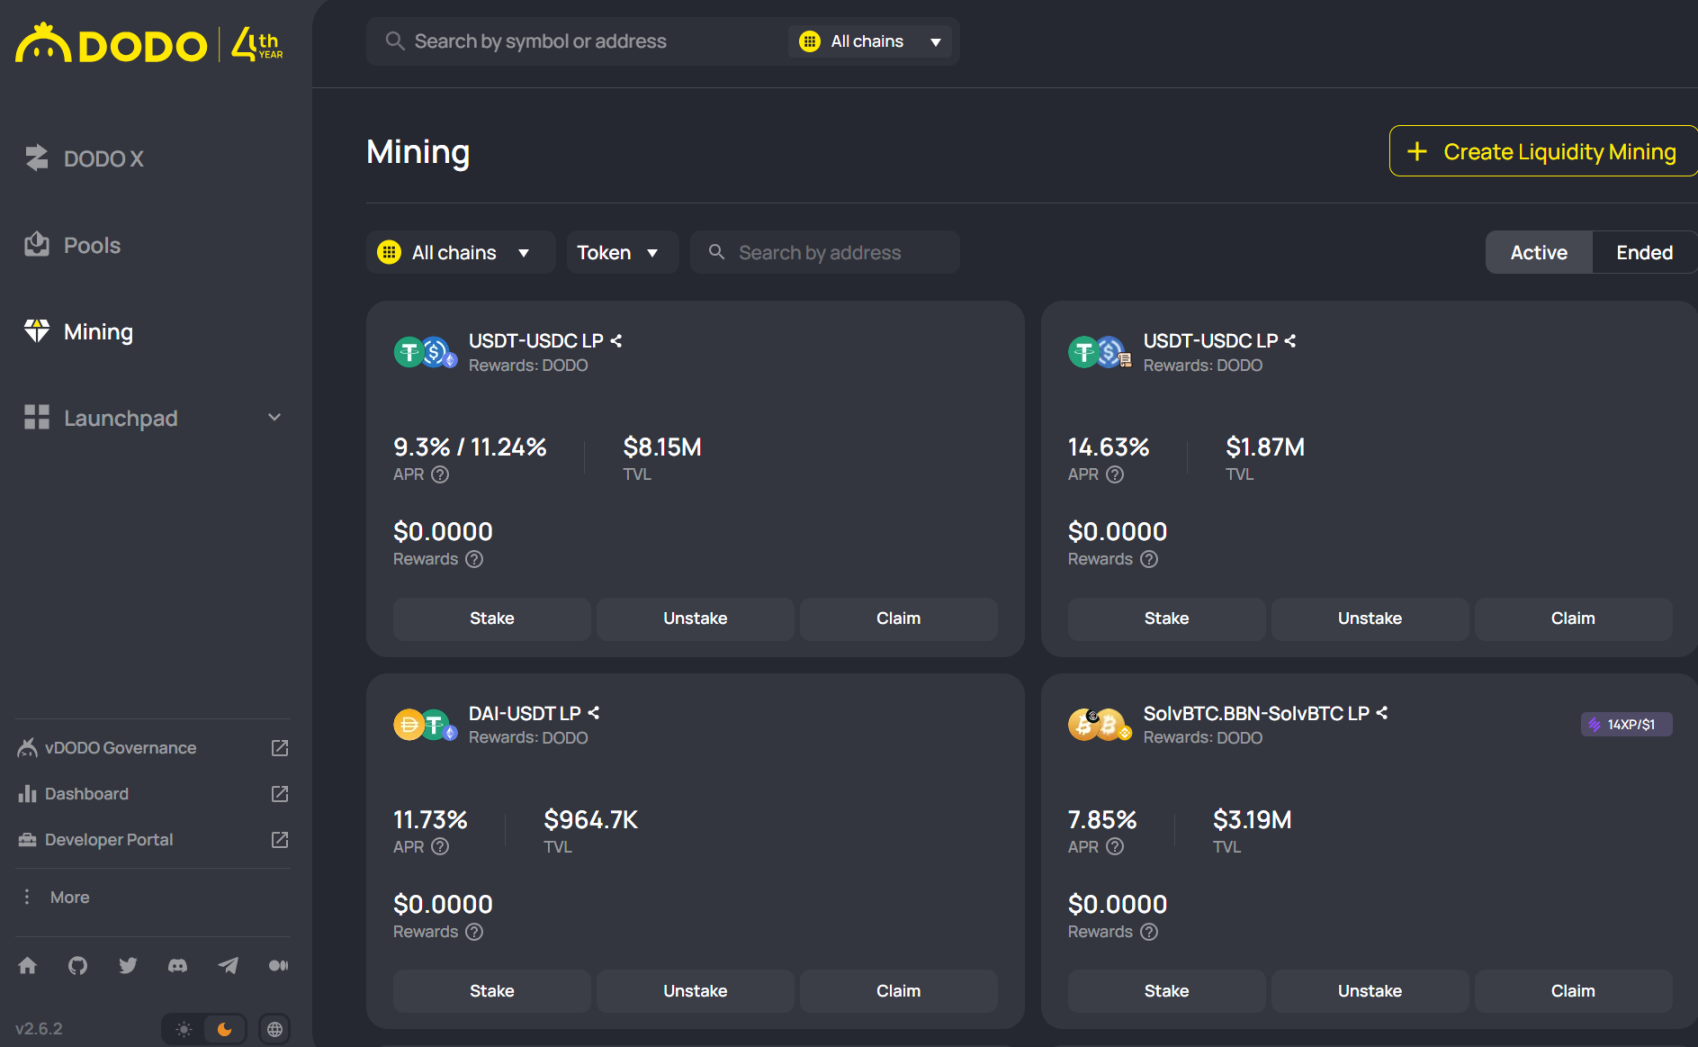The width and height of the screenshot is (1698, 1047).
Task: Click the home icon in sidebar footer
Action: 28,965
